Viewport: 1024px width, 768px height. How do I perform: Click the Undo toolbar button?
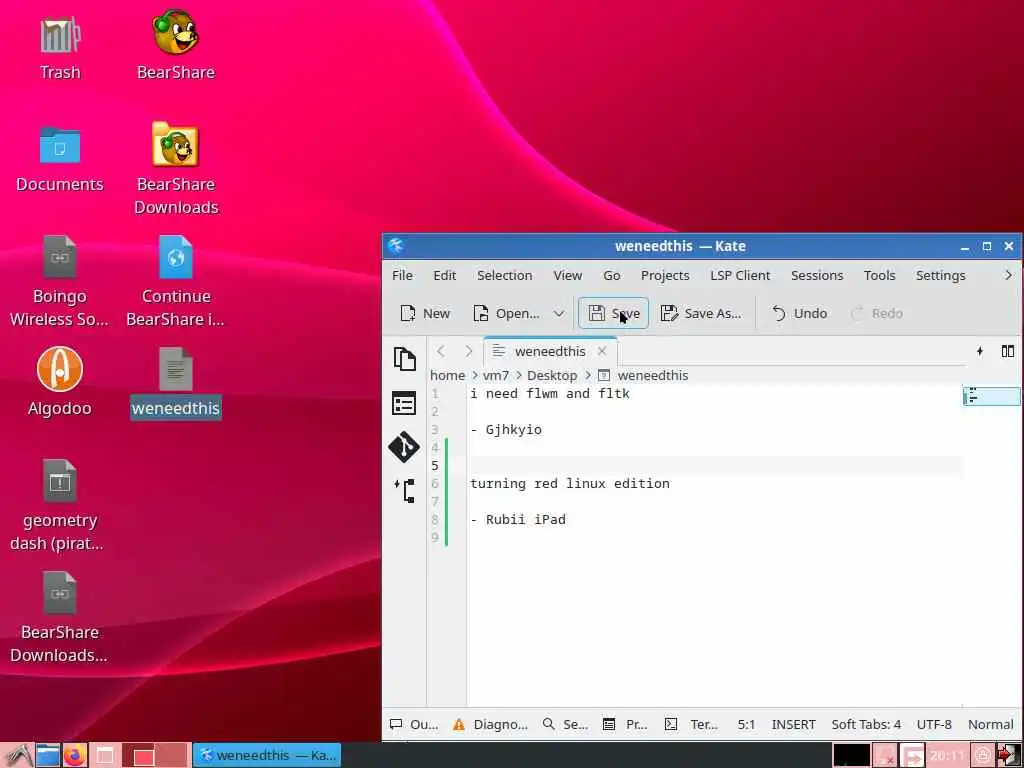click(800, 313)
